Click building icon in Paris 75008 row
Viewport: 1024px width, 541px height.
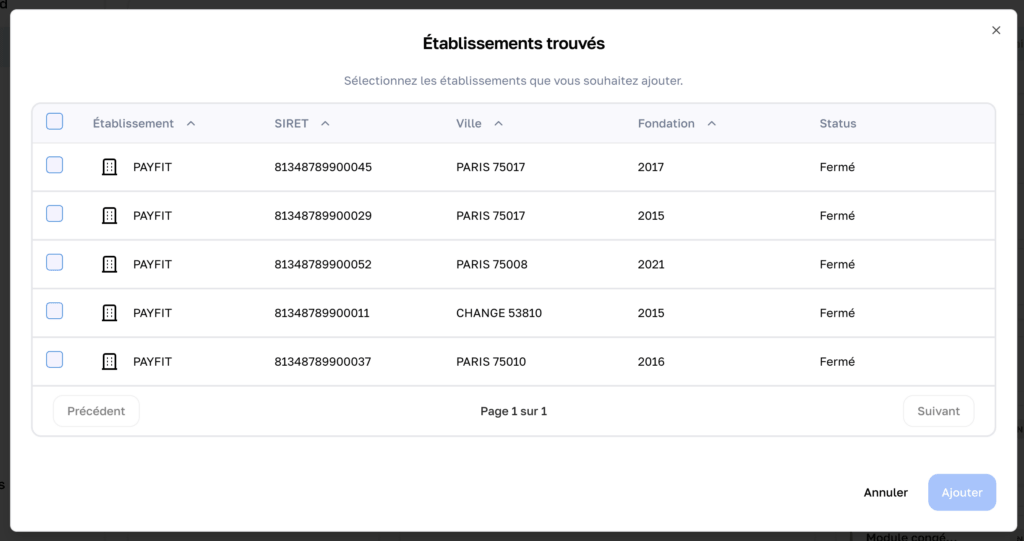tap(110, 264)
